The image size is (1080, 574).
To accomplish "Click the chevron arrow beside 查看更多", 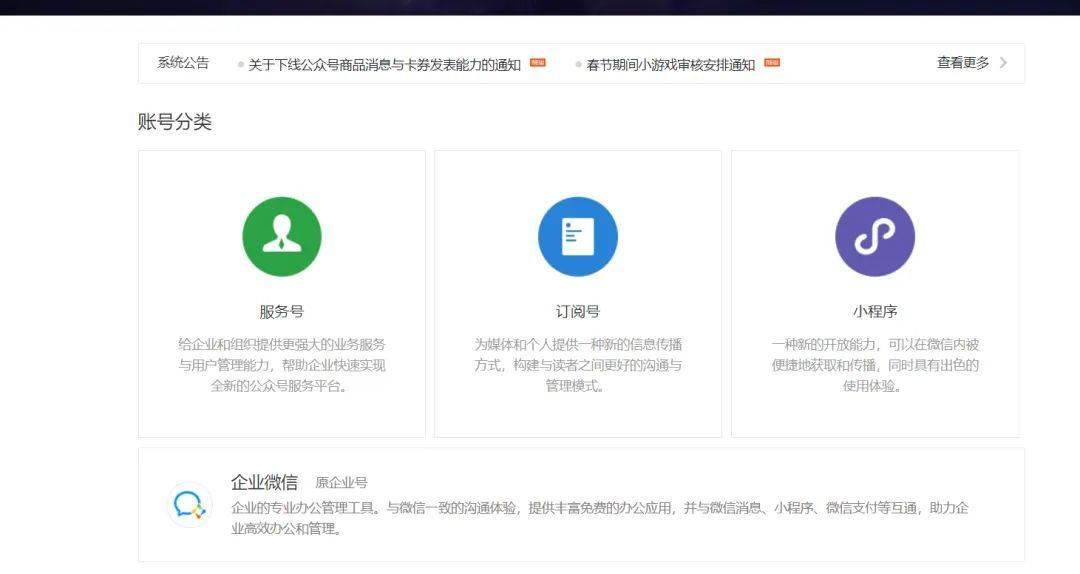I will (1003, 63).
